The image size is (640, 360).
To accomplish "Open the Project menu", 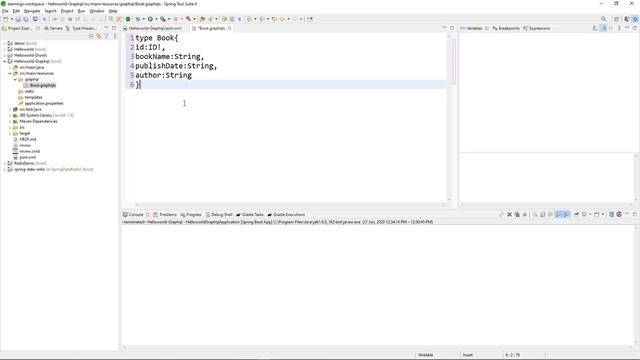I will click(x=67, y=11).
